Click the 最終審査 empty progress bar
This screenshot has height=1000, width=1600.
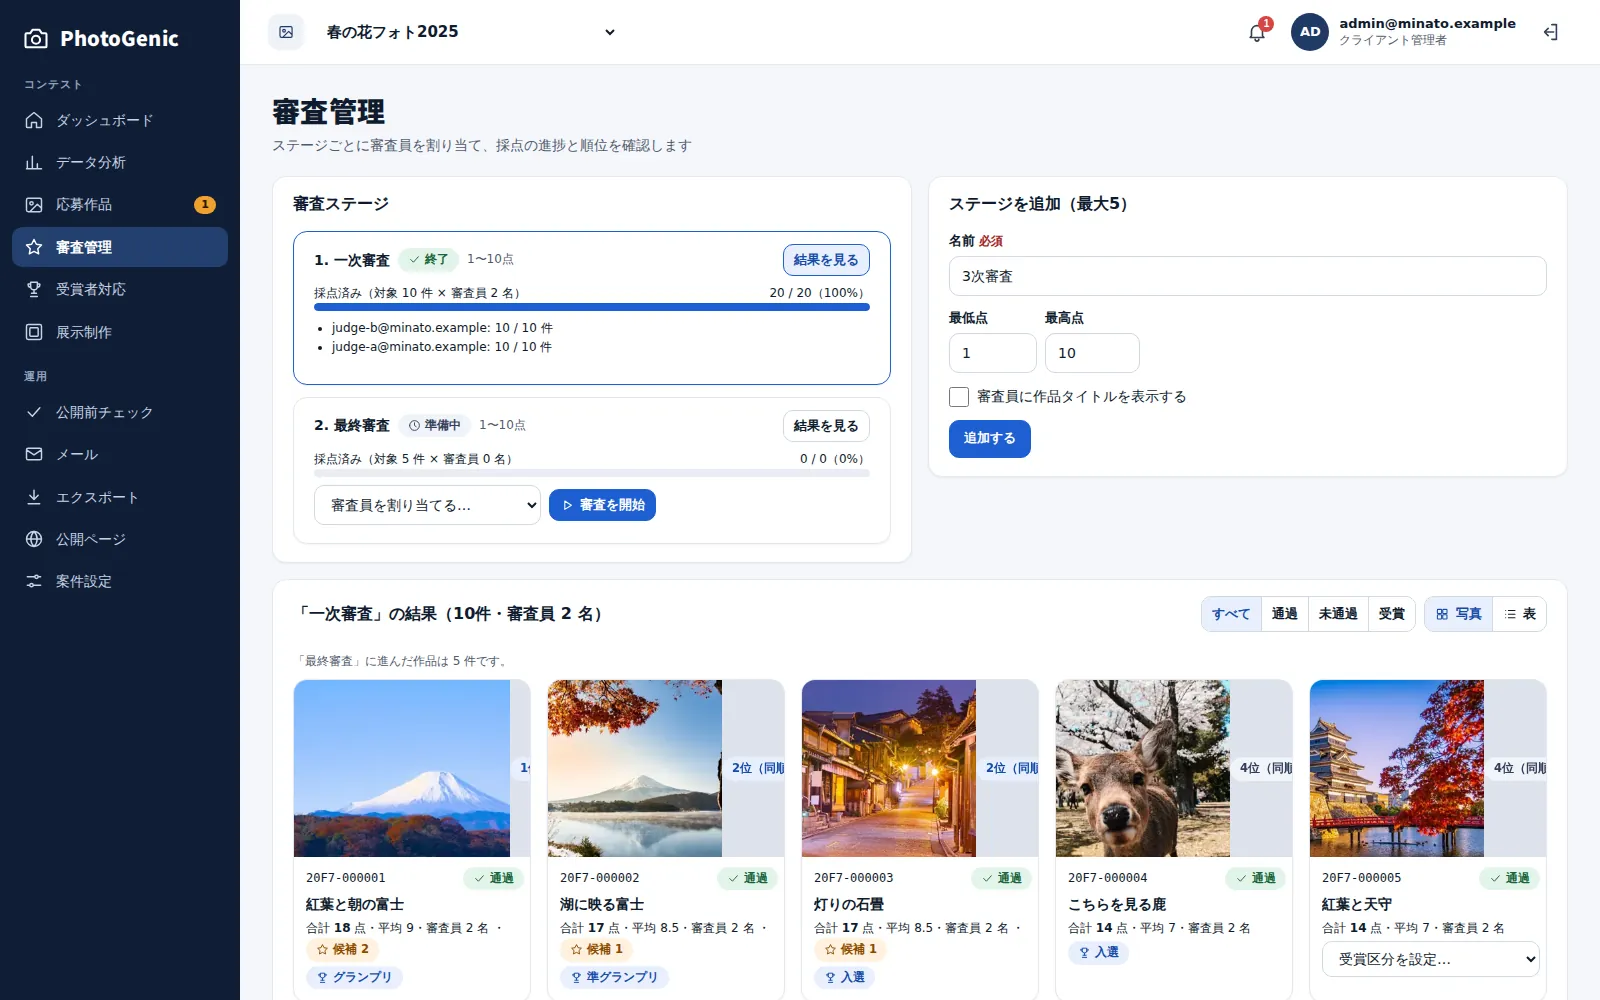point(592,473)
